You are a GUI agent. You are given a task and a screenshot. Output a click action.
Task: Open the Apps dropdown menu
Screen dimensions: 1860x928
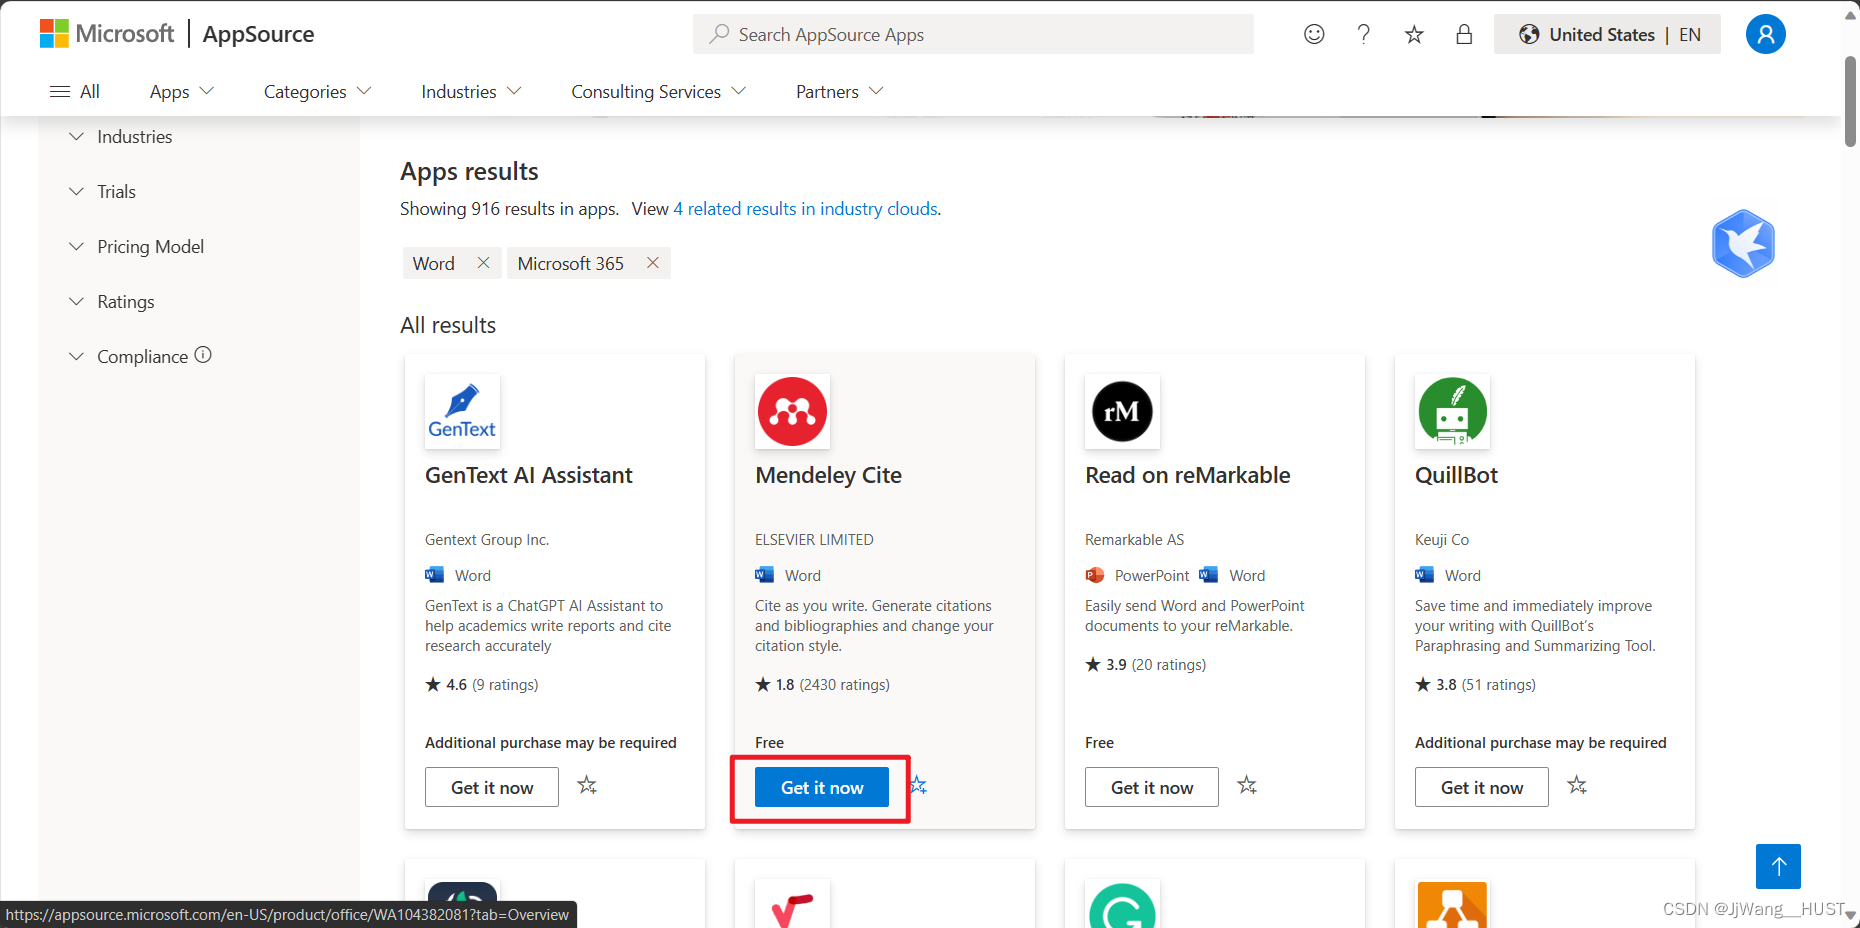click(181, 91)
